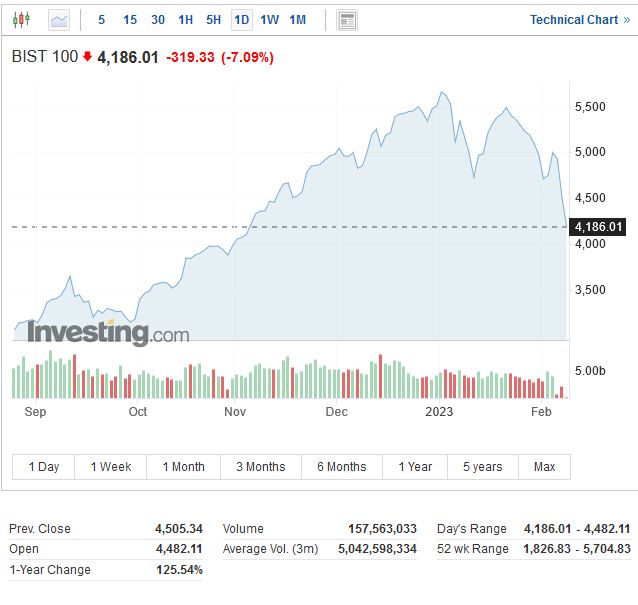Open Technical Chart link

[x=579, y=19]
